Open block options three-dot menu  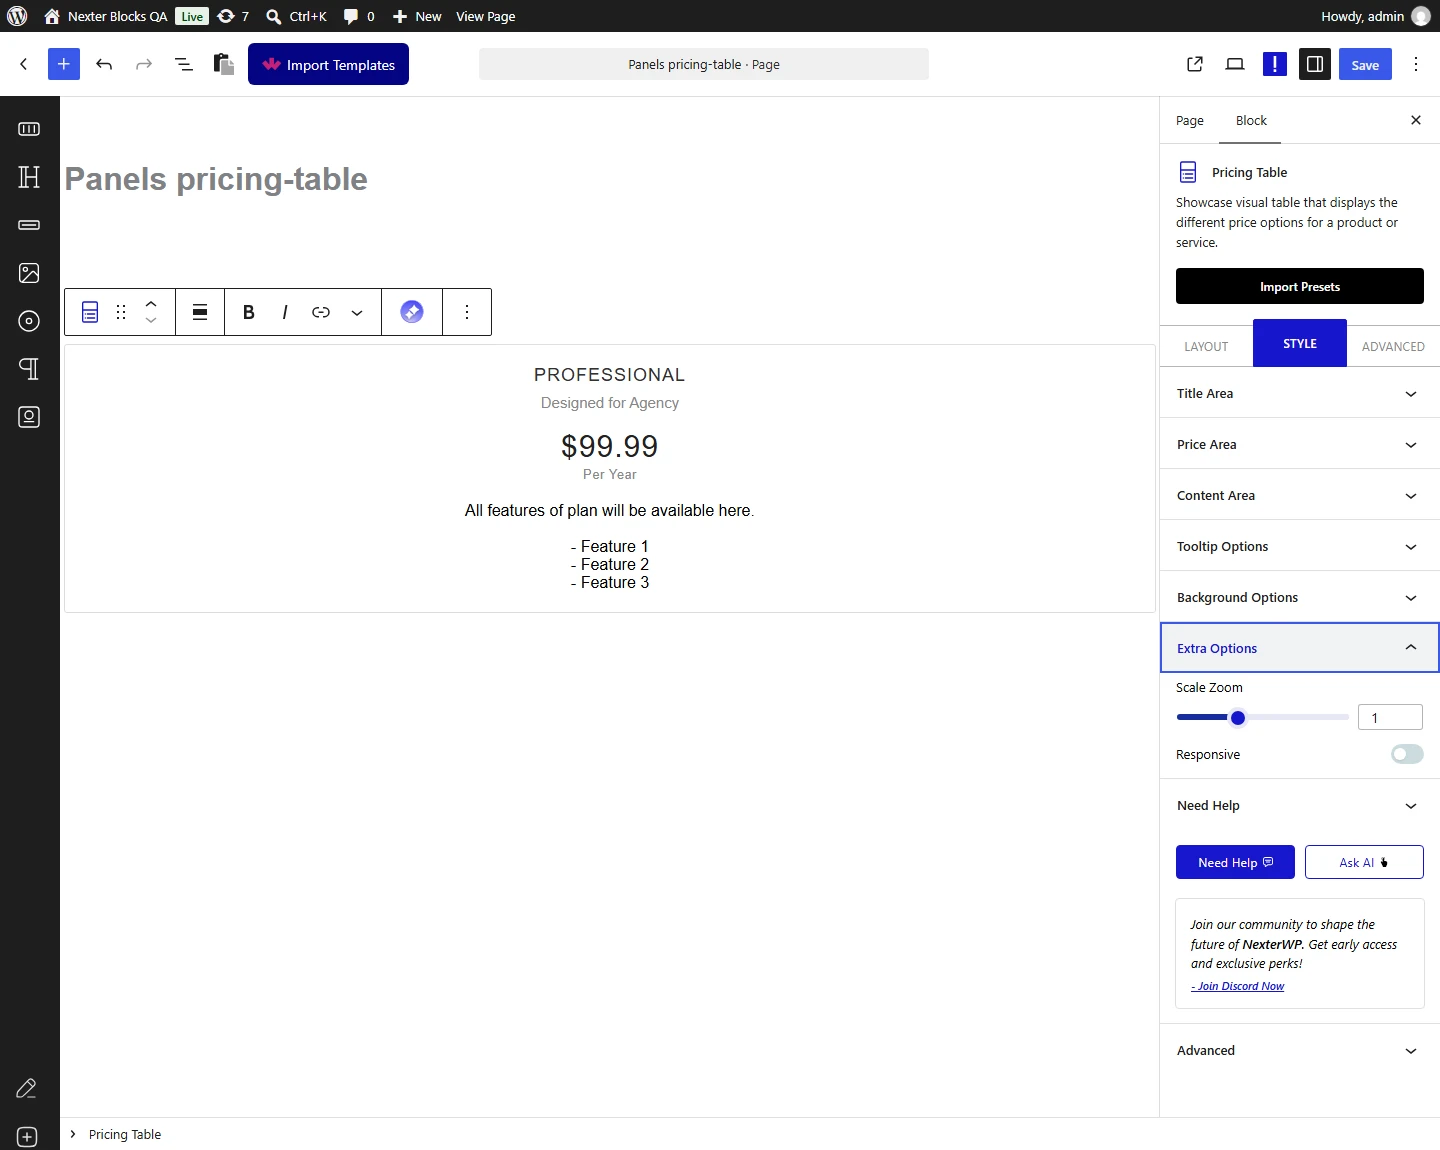pyautogui.click(x=467, y=312)
